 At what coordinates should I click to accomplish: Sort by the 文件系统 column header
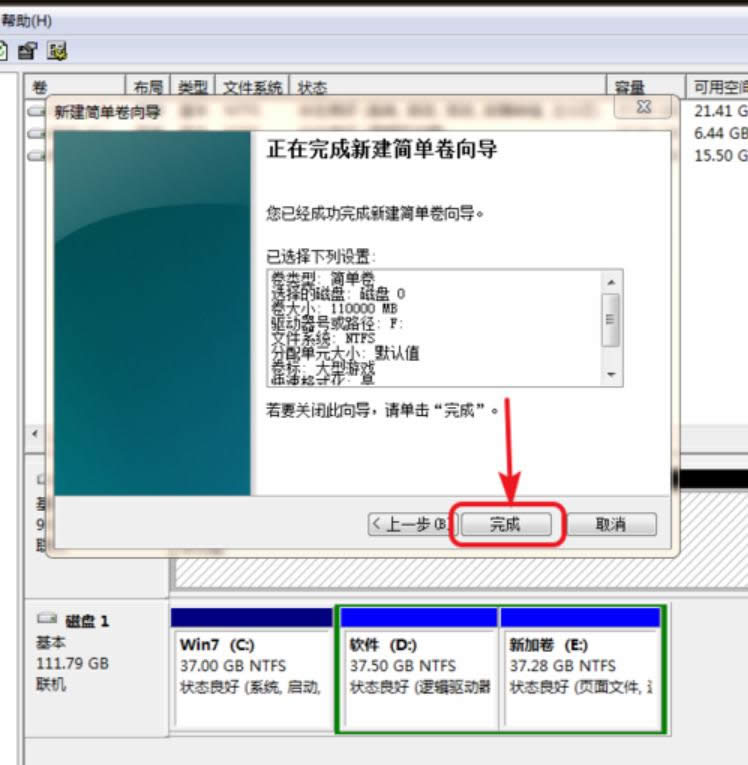[252, 88]
